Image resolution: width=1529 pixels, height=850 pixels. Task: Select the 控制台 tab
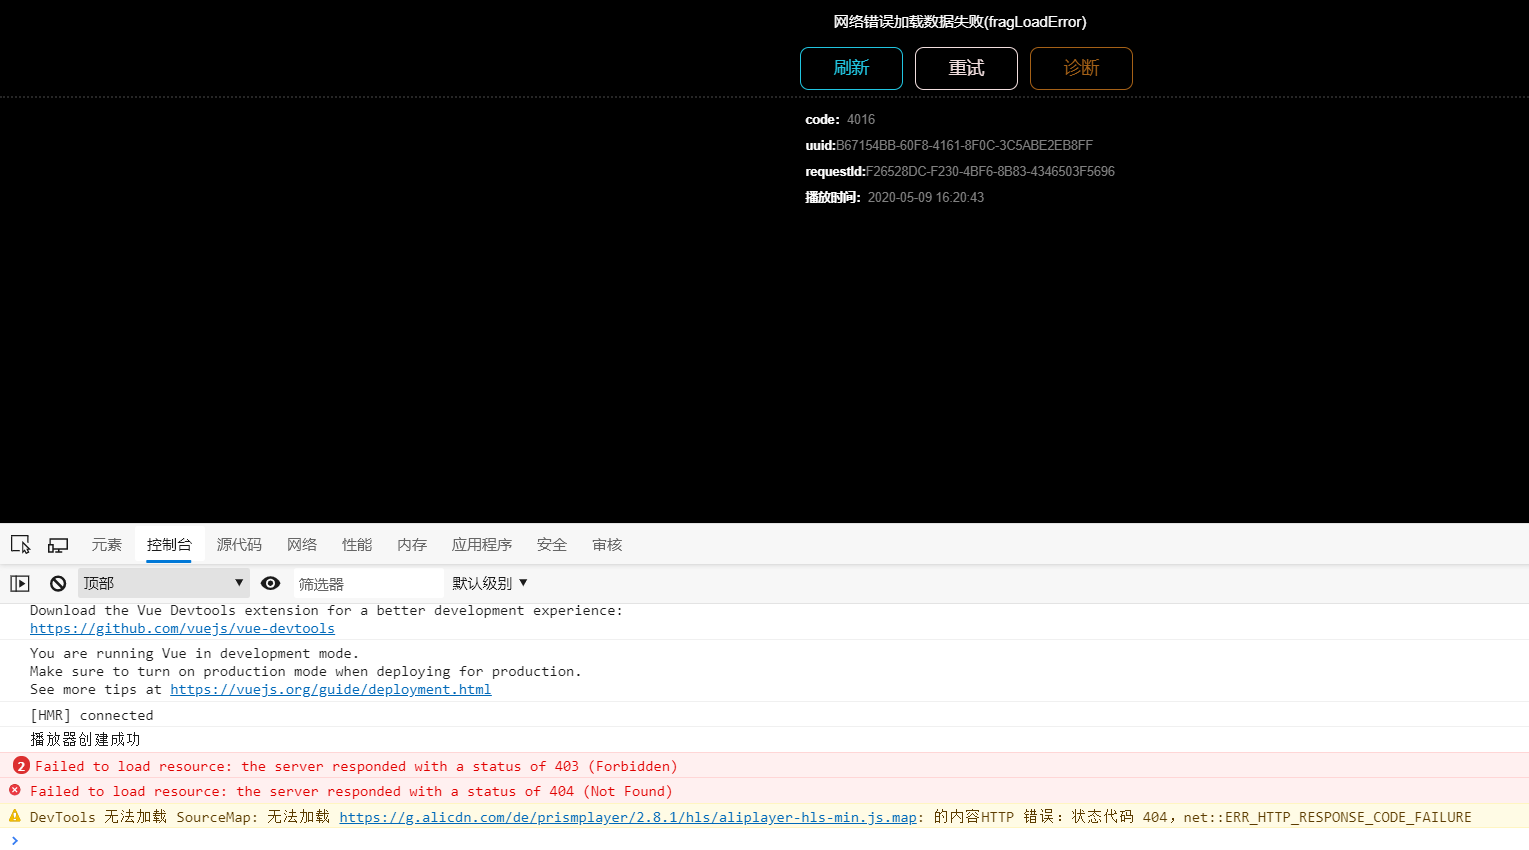pos(169,545)
